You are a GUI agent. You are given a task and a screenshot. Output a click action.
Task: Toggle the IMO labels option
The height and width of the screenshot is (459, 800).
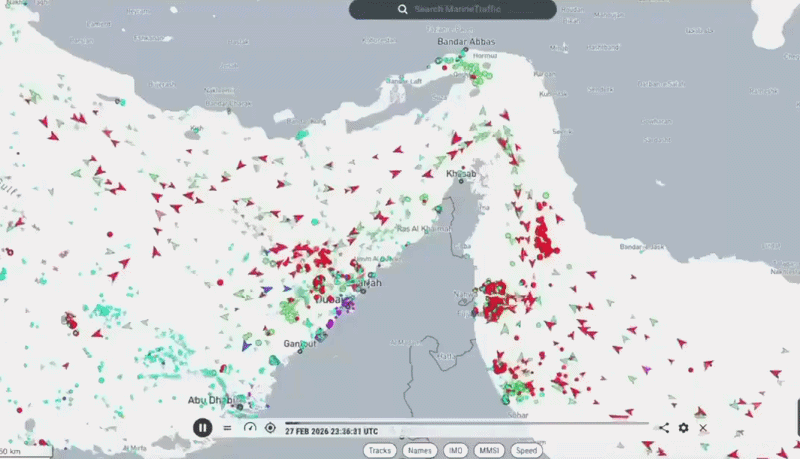[x=454, y=451]
